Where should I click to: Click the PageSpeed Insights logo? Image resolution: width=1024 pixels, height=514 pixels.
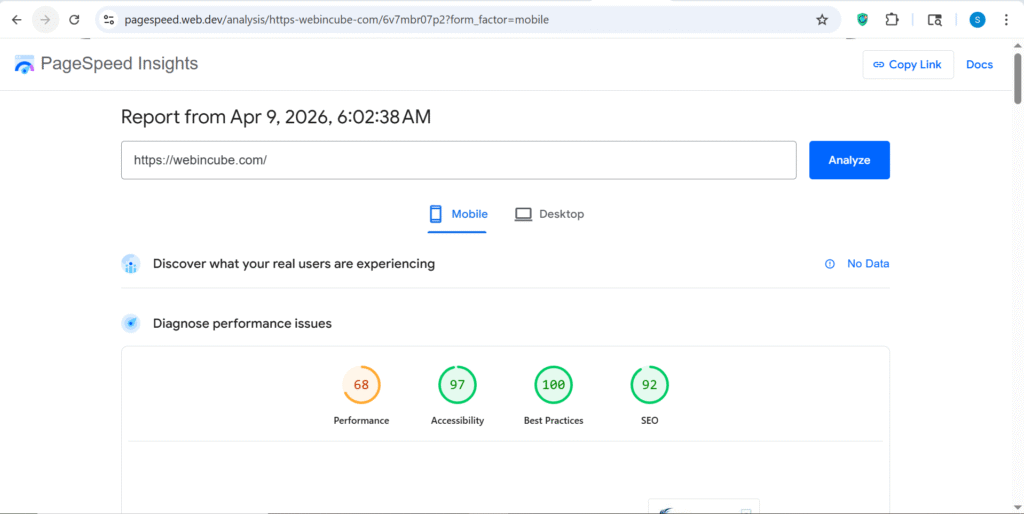point(24,64)
